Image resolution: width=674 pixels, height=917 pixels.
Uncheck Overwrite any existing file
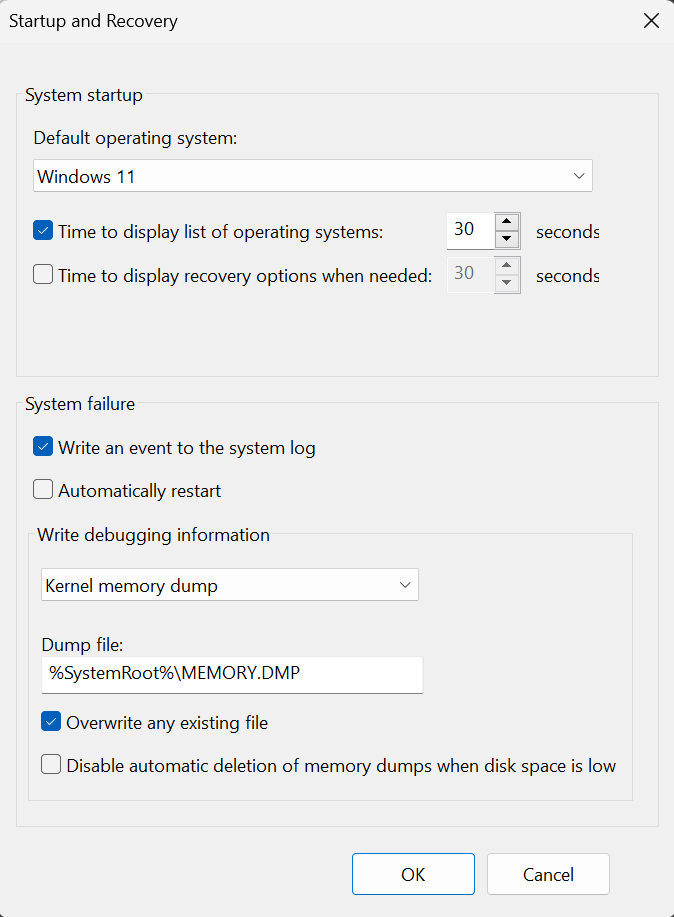click(x=51, y=721)
